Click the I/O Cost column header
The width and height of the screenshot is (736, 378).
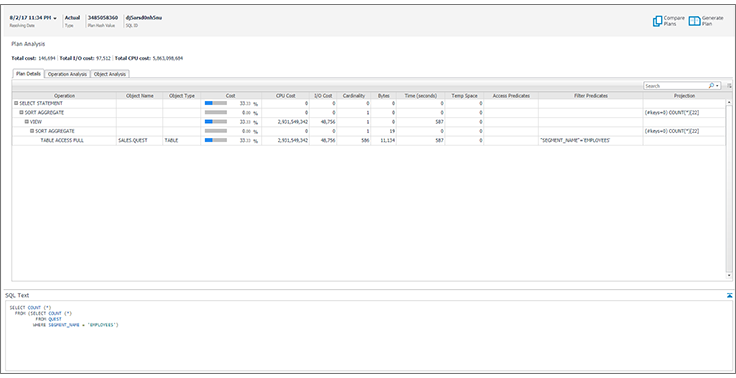(323, 96)
